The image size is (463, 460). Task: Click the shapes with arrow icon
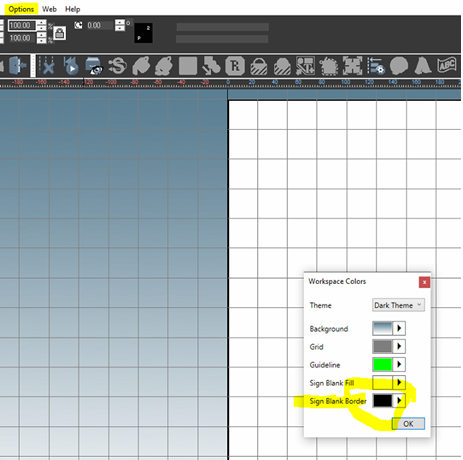pyautogui.click(x=211, y=66)
